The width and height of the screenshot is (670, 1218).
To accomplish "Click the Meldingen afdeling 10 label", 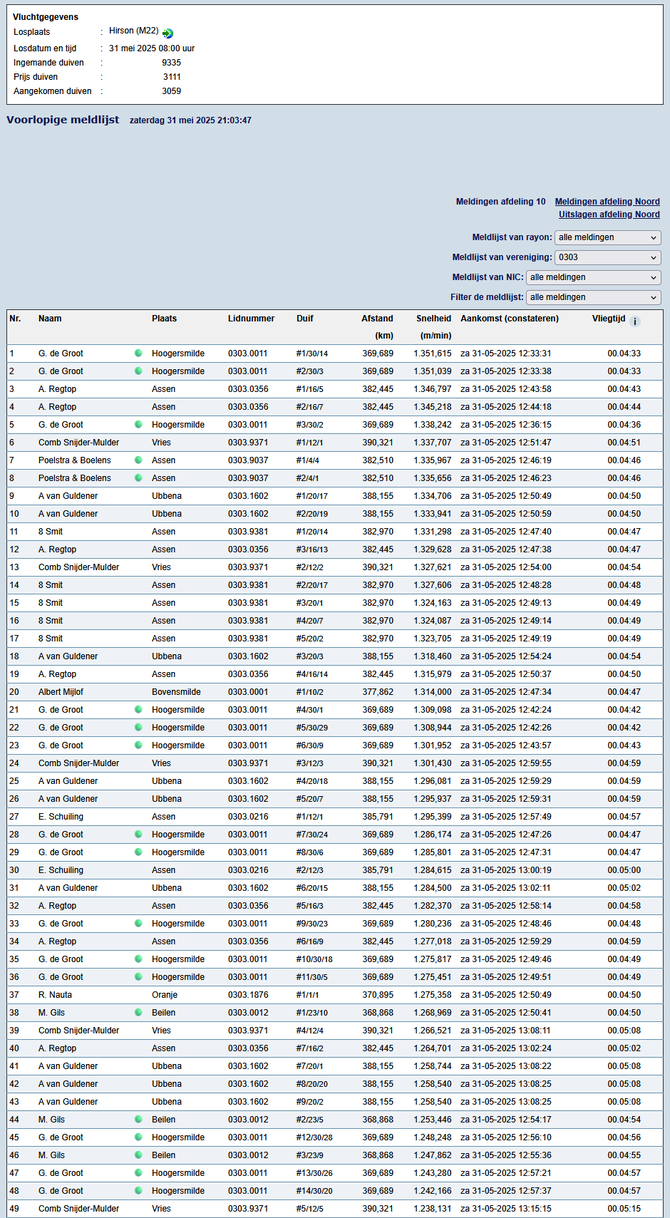I will pyautogui.click(x=500, y=201).
